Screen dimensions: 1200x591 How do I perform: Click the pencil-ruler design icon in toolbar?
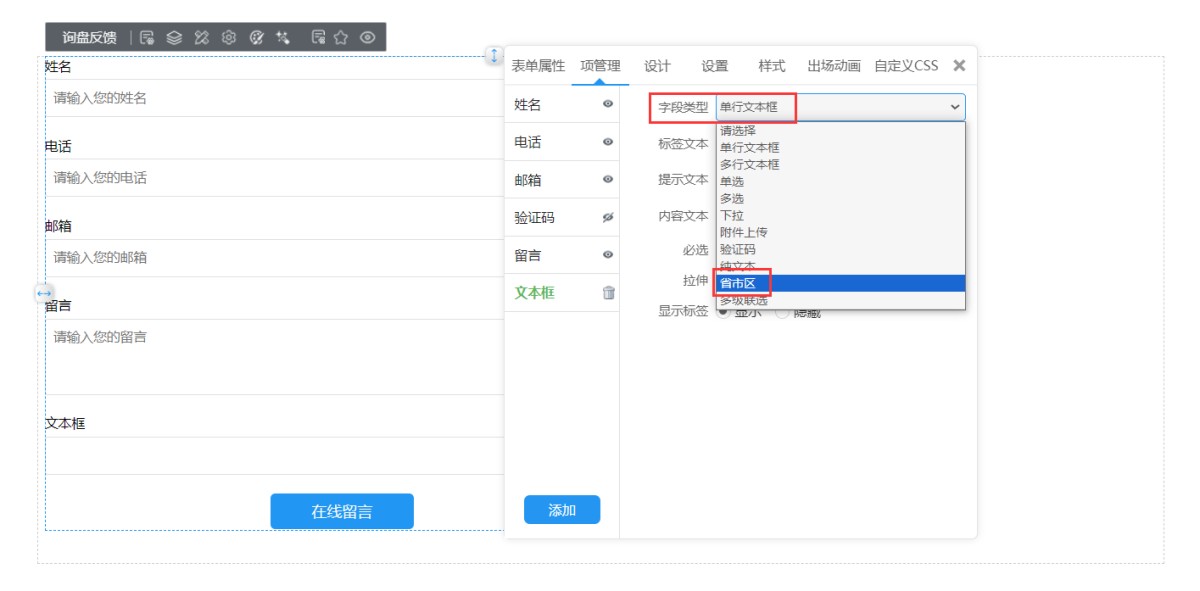(x=201, y=38)
